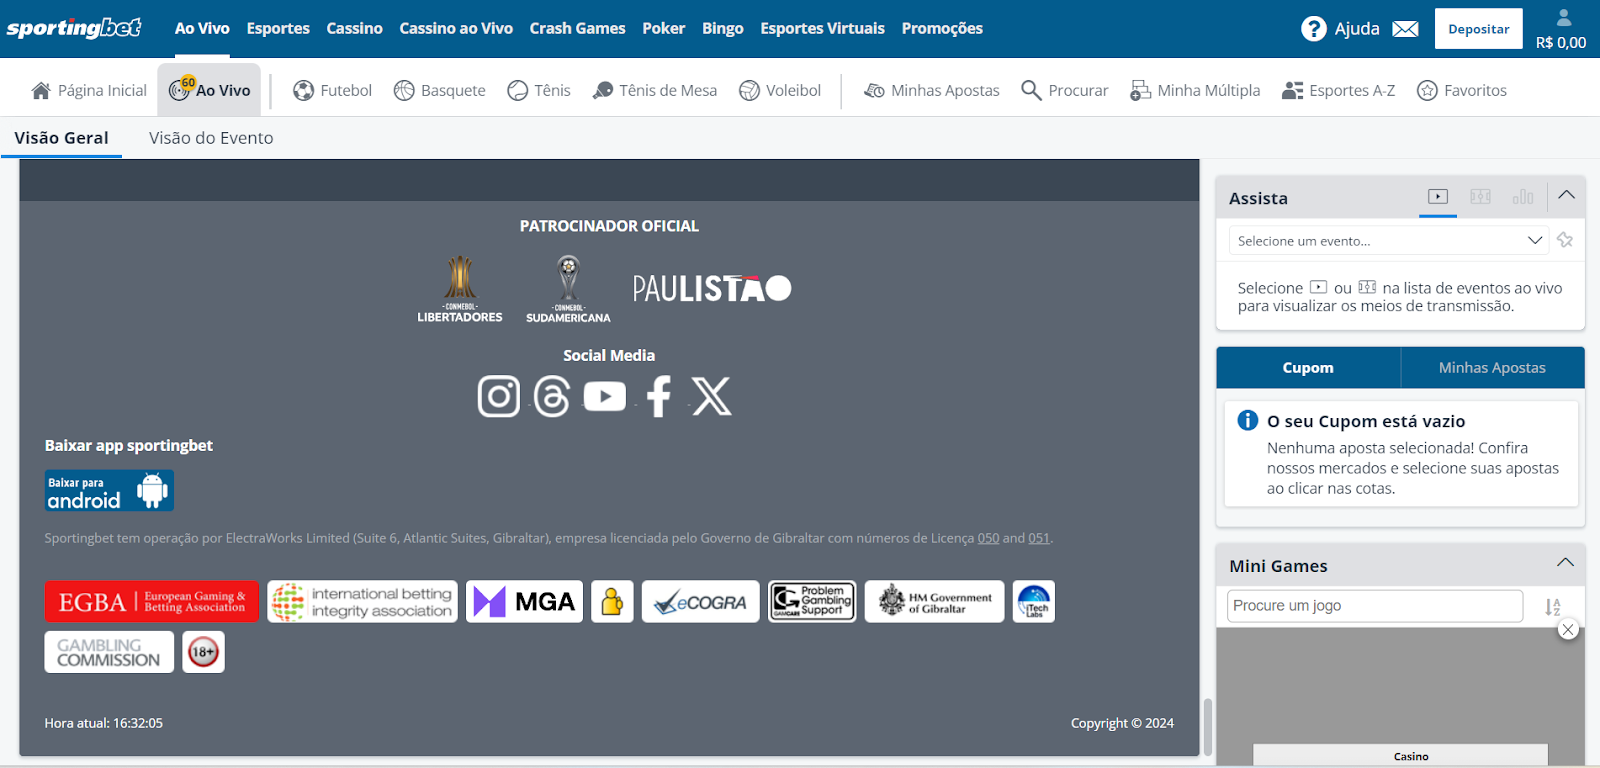Click the Paulistão sponsor logo

(x=712, y=289)
